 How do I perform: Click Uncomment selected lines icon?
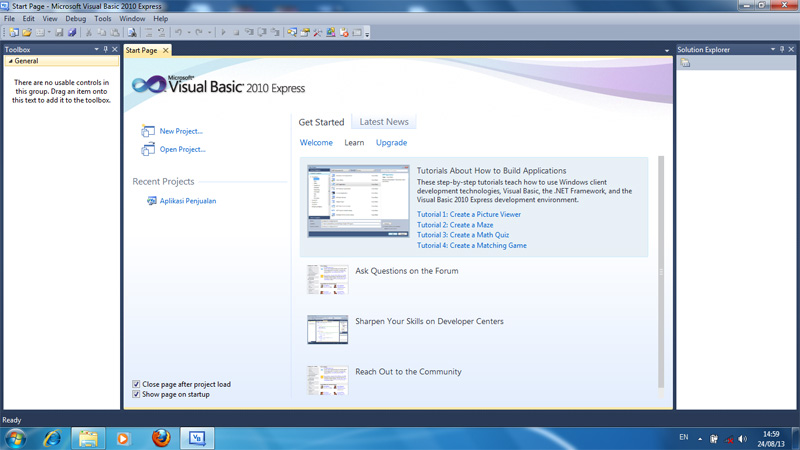click(x=162, y=33)
